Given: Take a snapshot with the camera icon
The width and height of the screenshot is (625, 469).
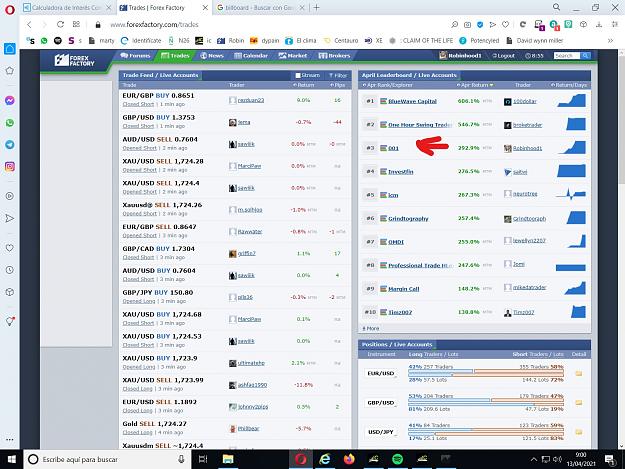Looking at the screenshot, I should tap(467, 25).
